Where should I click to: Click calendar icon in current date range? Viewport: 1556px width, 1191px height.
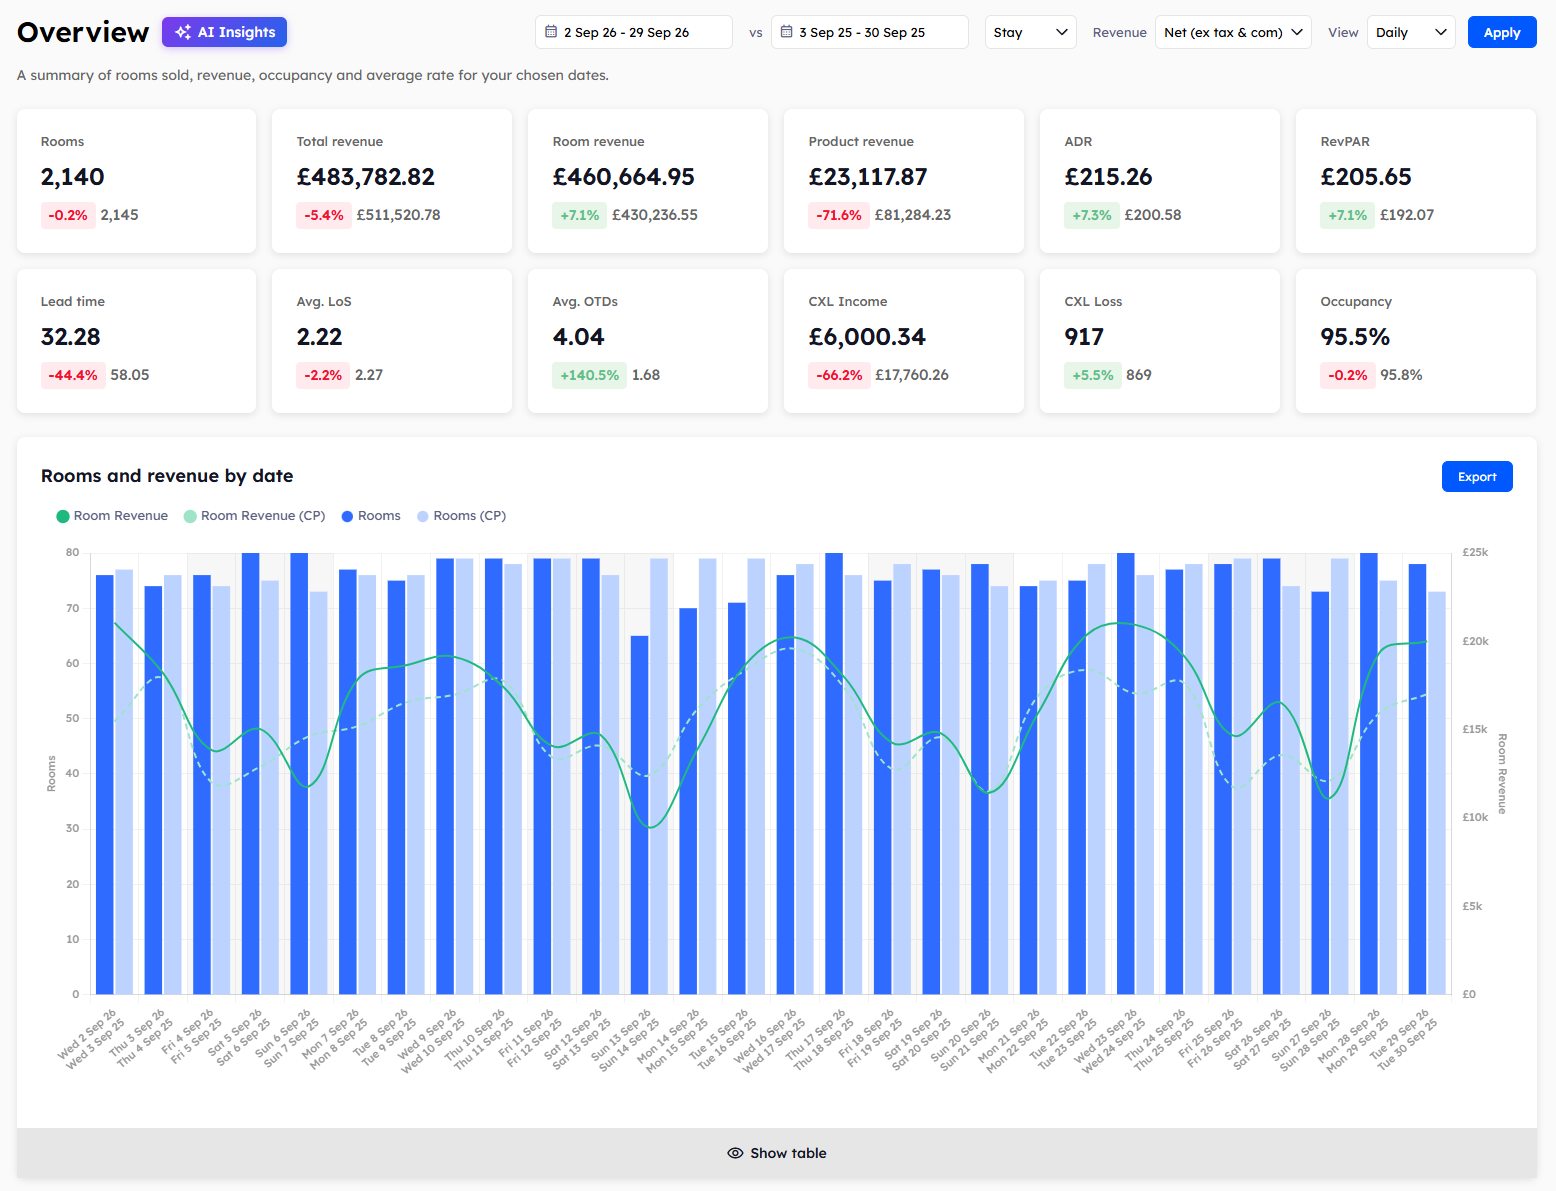click(551, 32)
